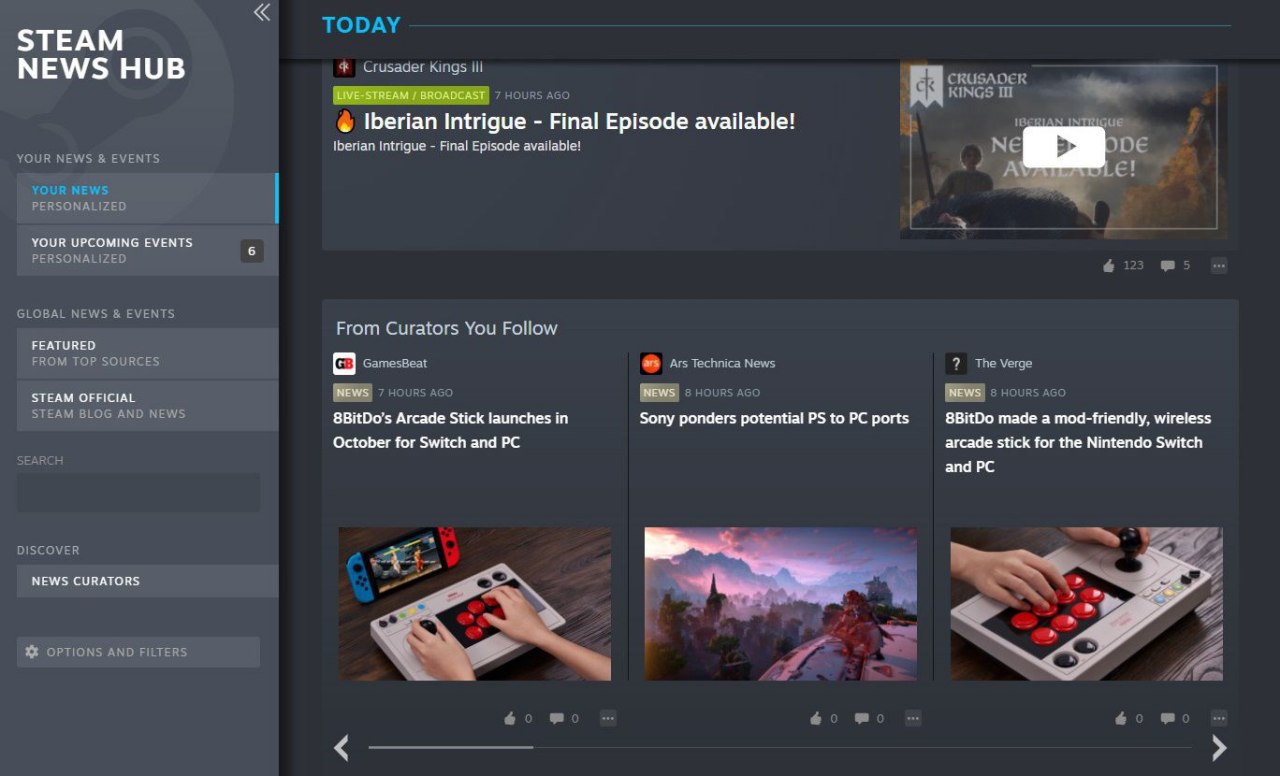Click the search input field
This screenshot has height=776, width=1280.
(138, 493)
